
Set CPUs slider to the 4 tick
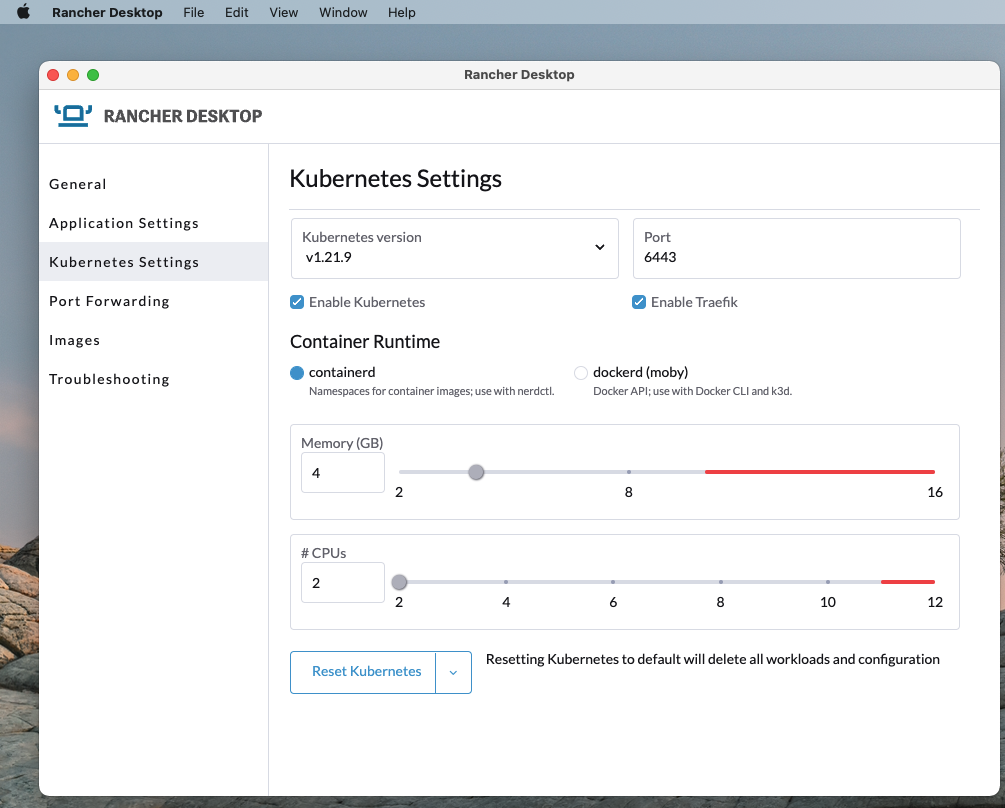coord(506,582)
